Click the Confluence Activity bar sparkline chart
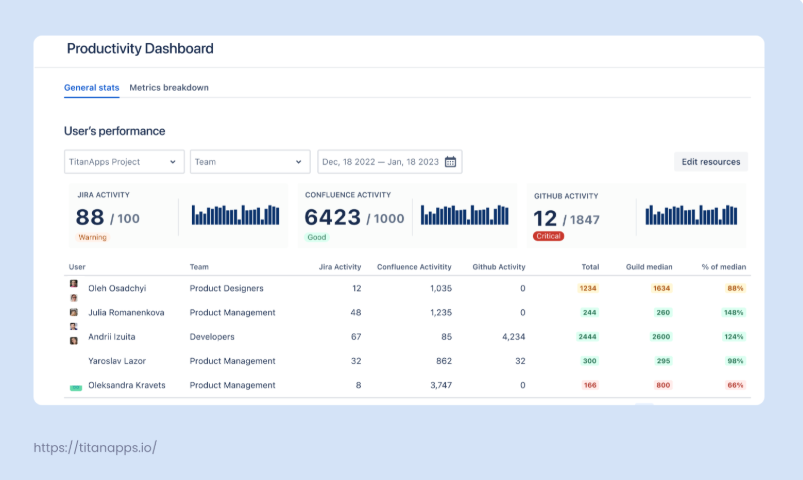Viewport: 803px width, 480px height. coord(463,215)
